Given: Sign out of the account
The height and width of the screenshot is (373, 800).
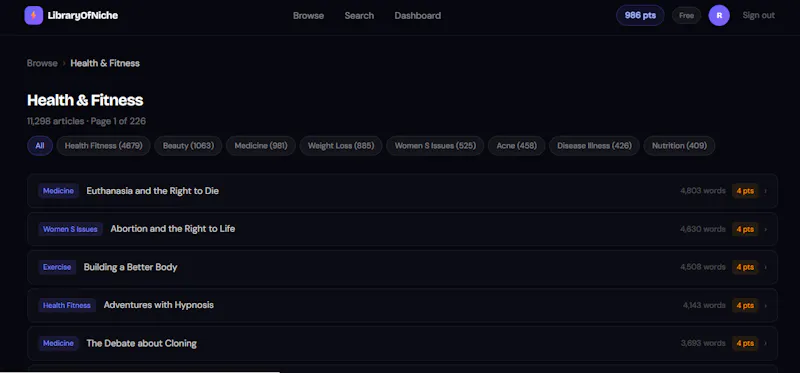Looking at the screenshot, I should (x=759, y=15).
